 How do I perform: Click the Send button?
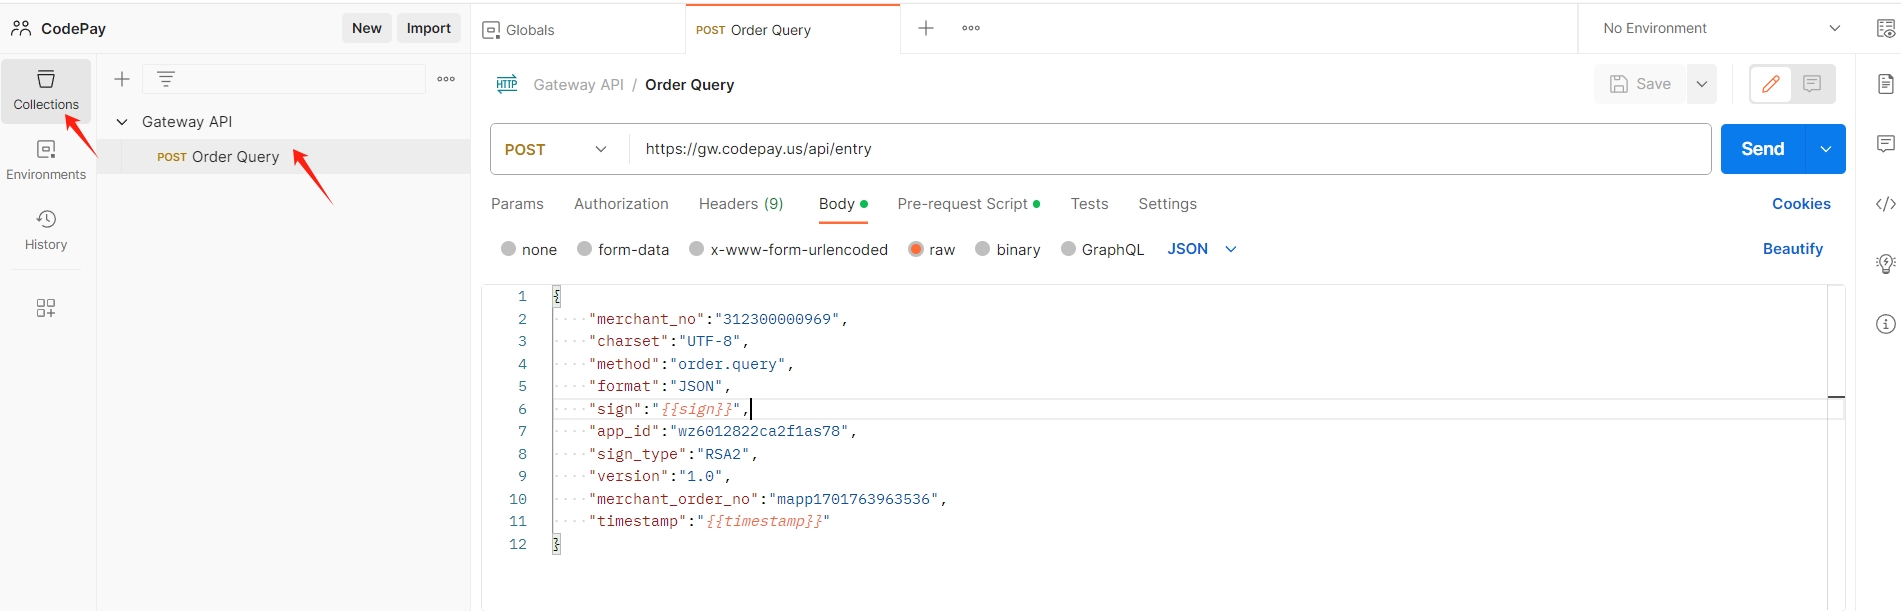[1763, 149]
